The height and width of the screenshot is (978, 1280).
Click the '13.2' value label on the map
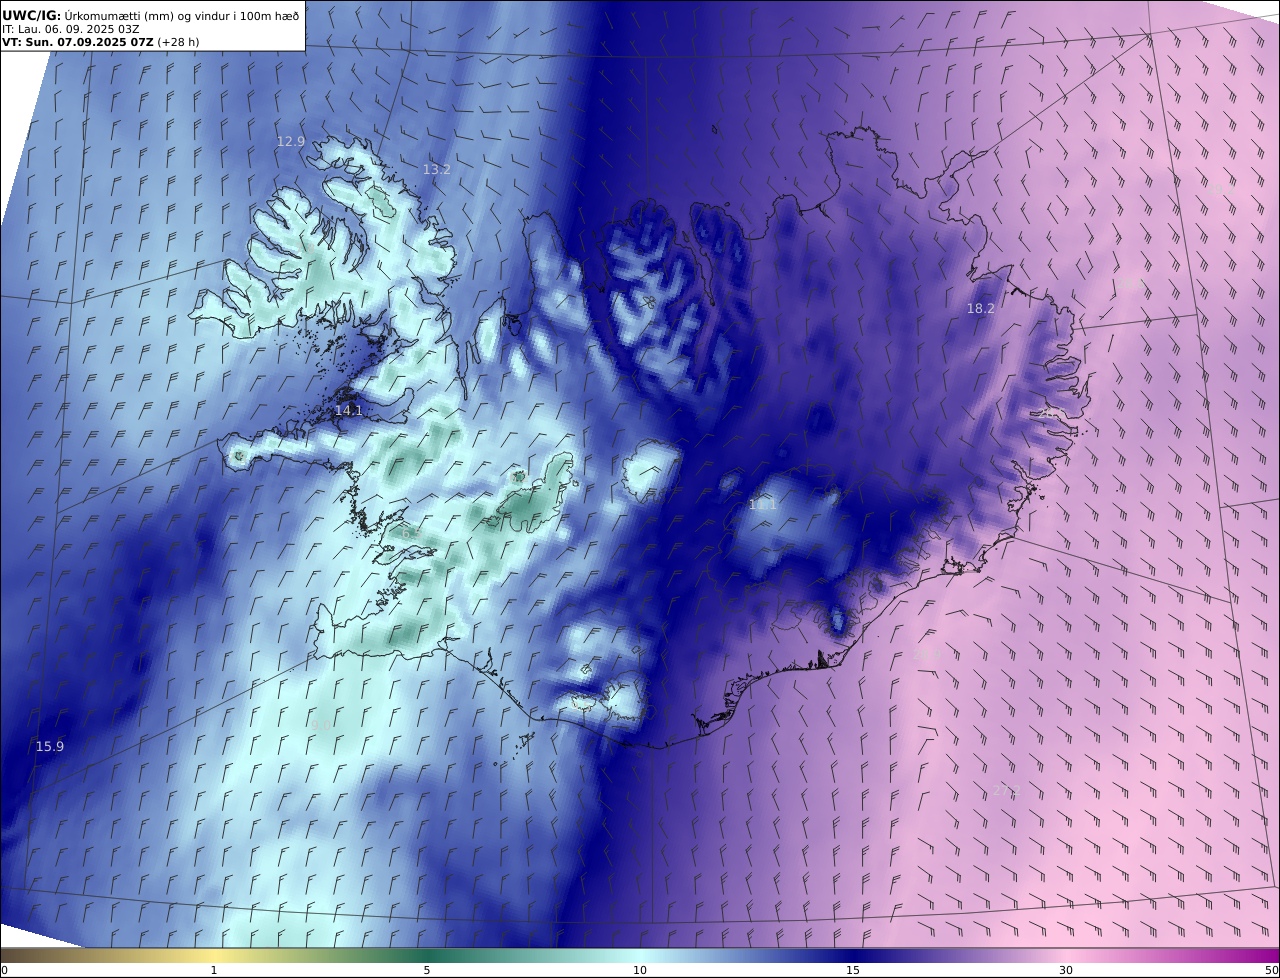[x=437, y=170]
